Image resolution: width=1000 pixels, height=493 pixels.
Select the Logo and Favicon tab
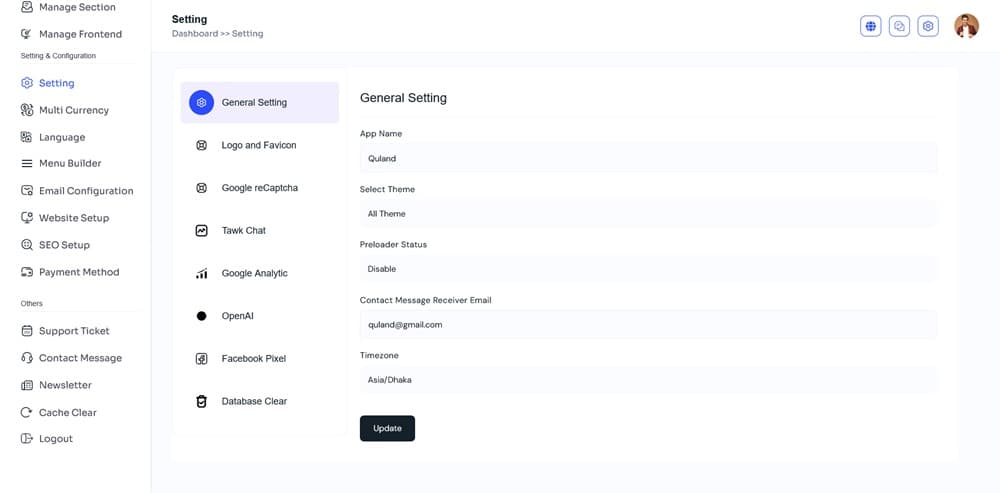[x=259, y=145]
